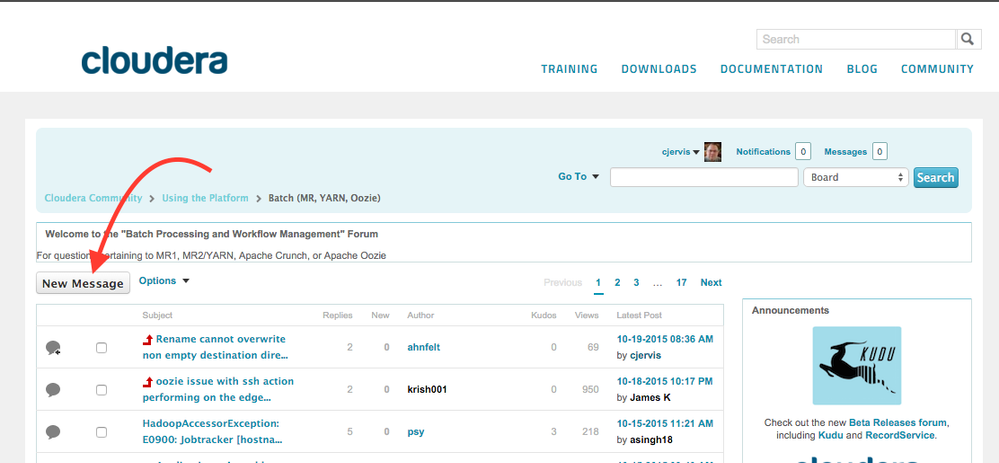Image resolution: width=999 pixels, height=463 pixels.
Task: Click the forum search text field
Action: tap(704, 177)
